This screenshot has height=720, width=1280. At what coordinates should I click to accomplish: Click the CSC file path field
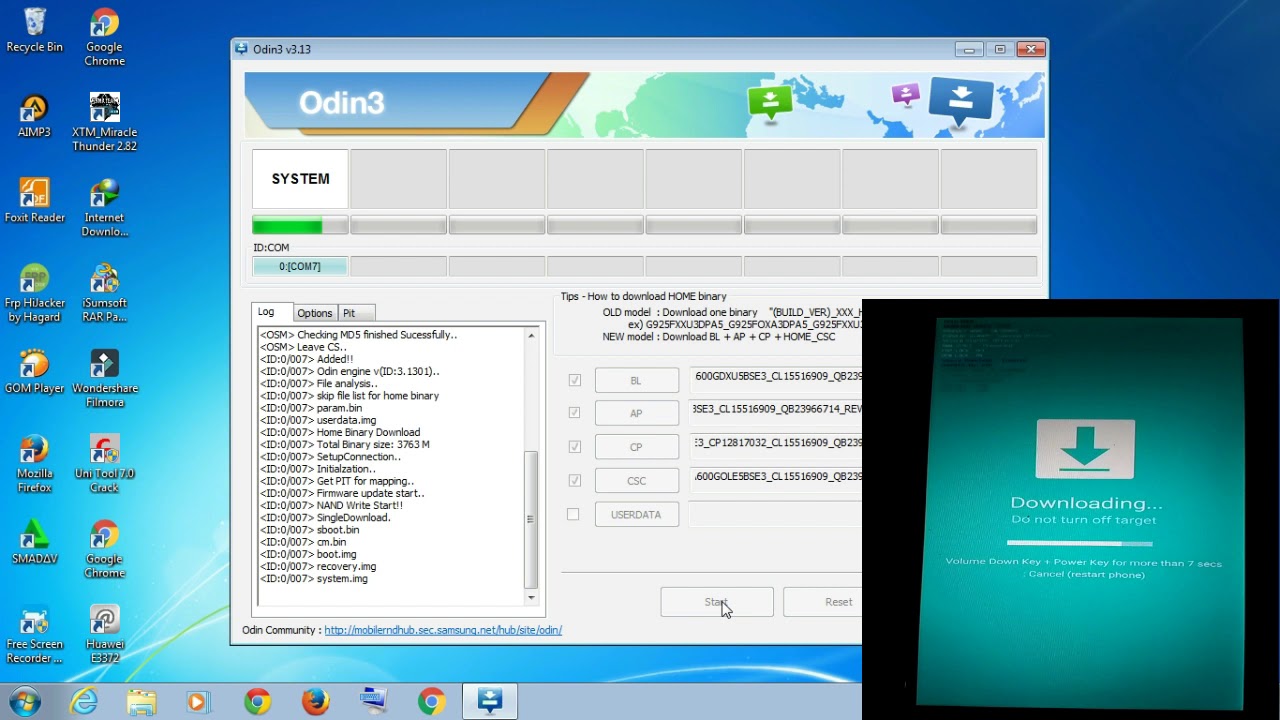click(775, 478)
